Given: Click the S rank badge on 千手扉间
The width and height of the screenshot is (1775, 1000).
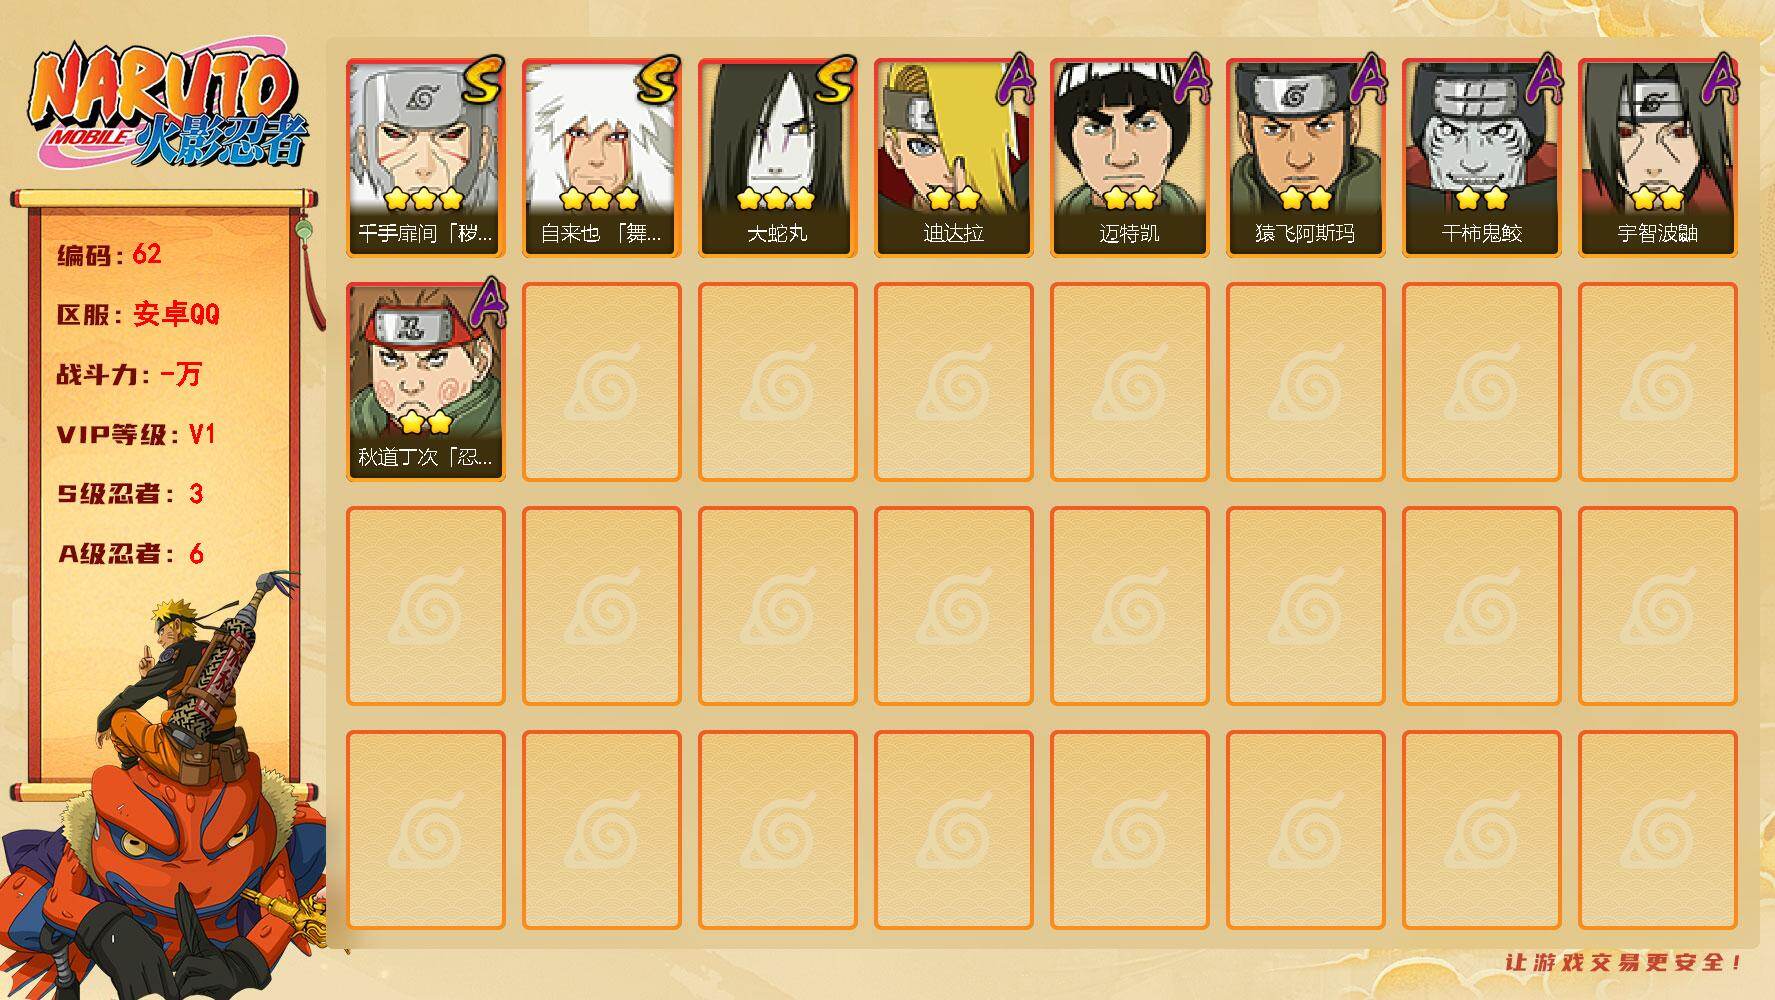Looking at the screenshot, I should (x=482, y=80).
